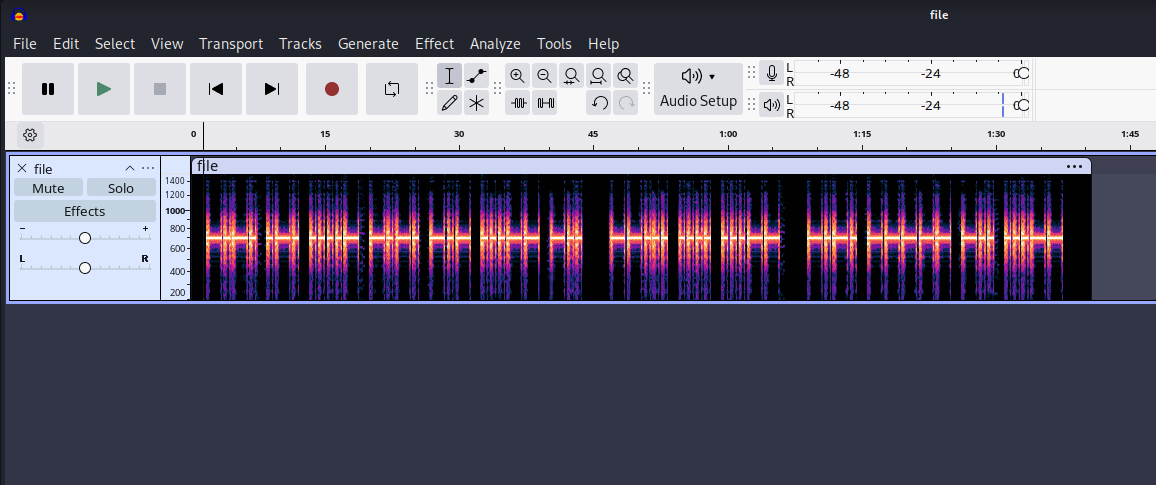Click the Trim audio outside selection icon
Screen dimensions: 1156x485
518,102
